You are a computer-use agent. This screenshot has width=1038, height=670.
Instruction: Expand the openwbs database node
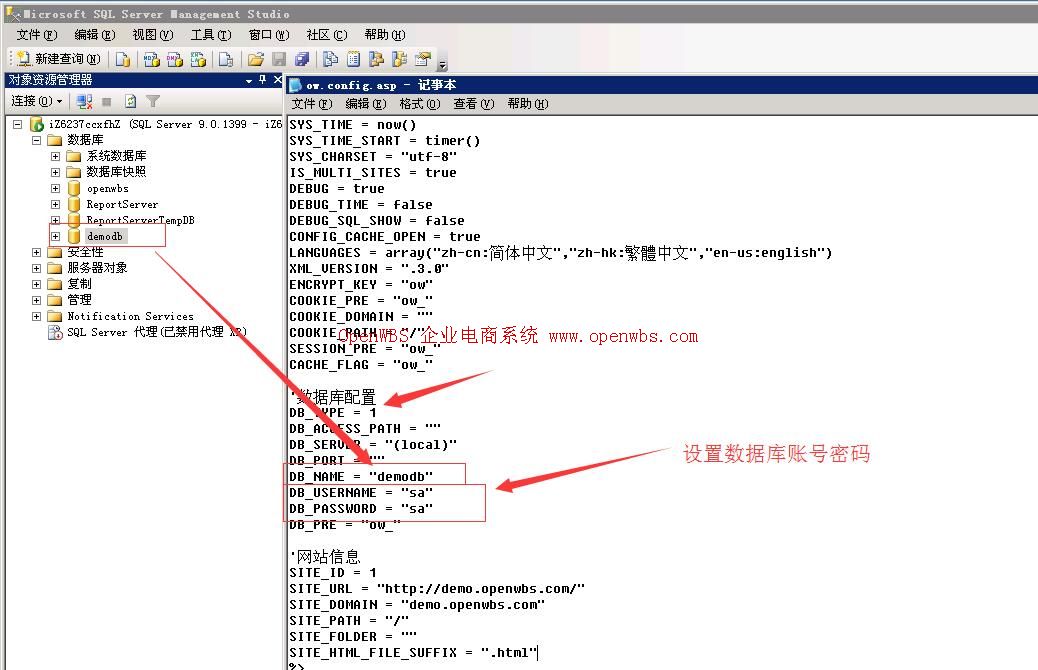tap(56, 188)
